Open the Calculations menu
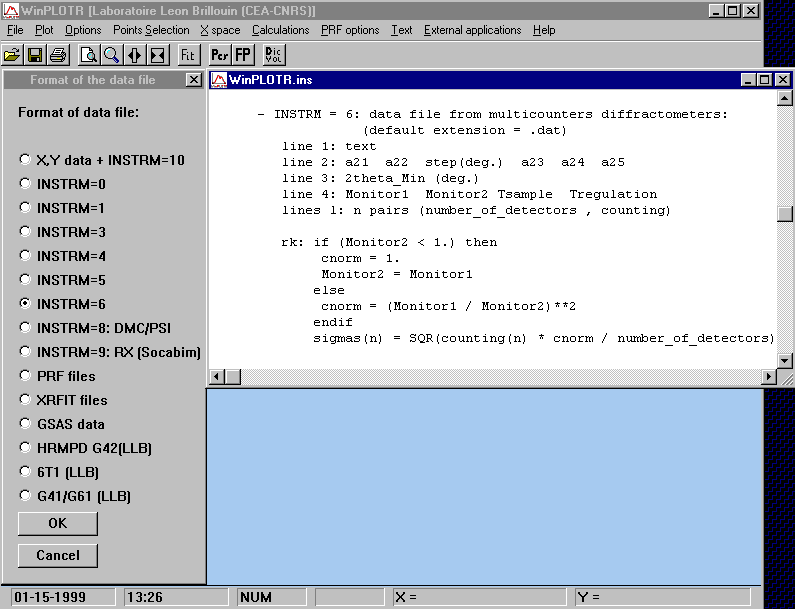The height and width of the screenshot is (609, 795). 280,30
